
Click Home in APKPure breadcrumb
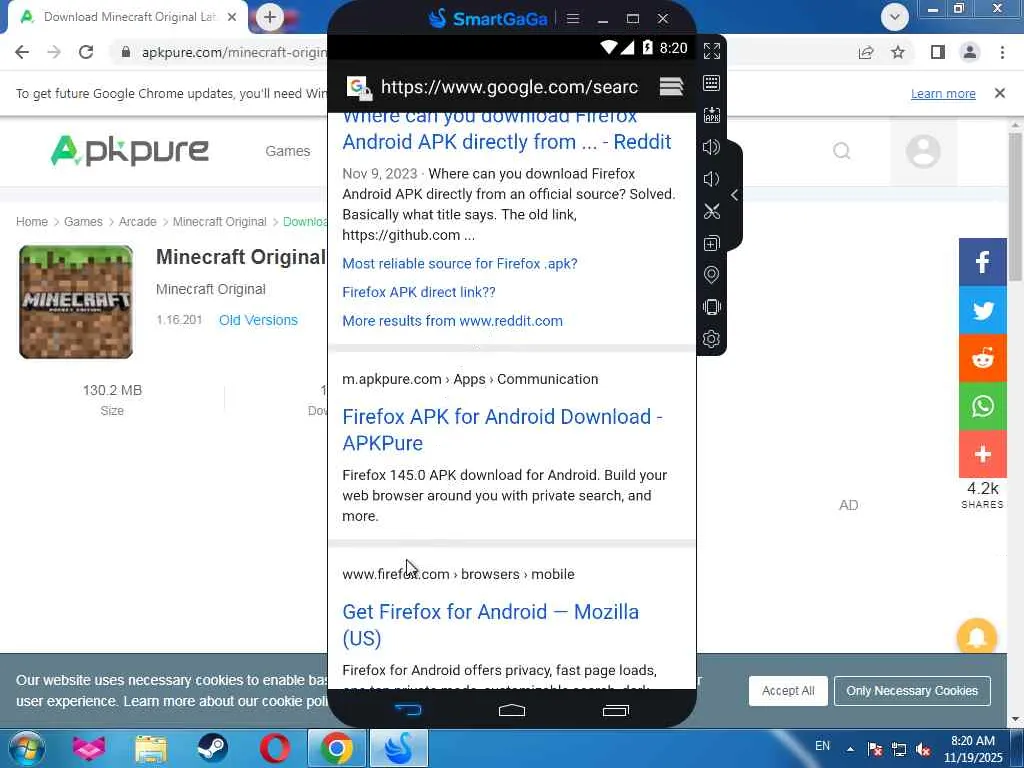coord(31,221)
